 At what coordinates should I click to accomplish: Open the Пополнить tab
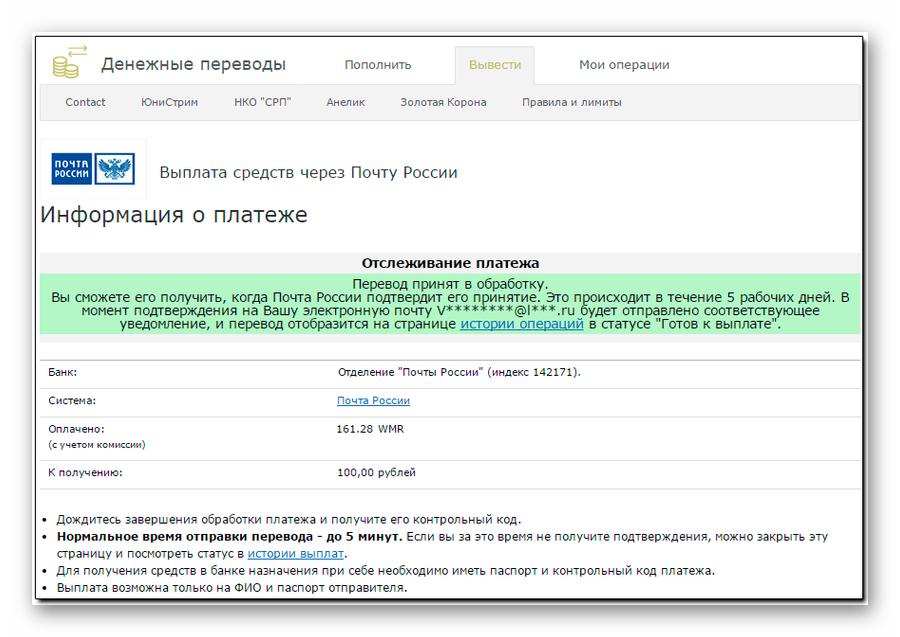(x=378, y=65)
